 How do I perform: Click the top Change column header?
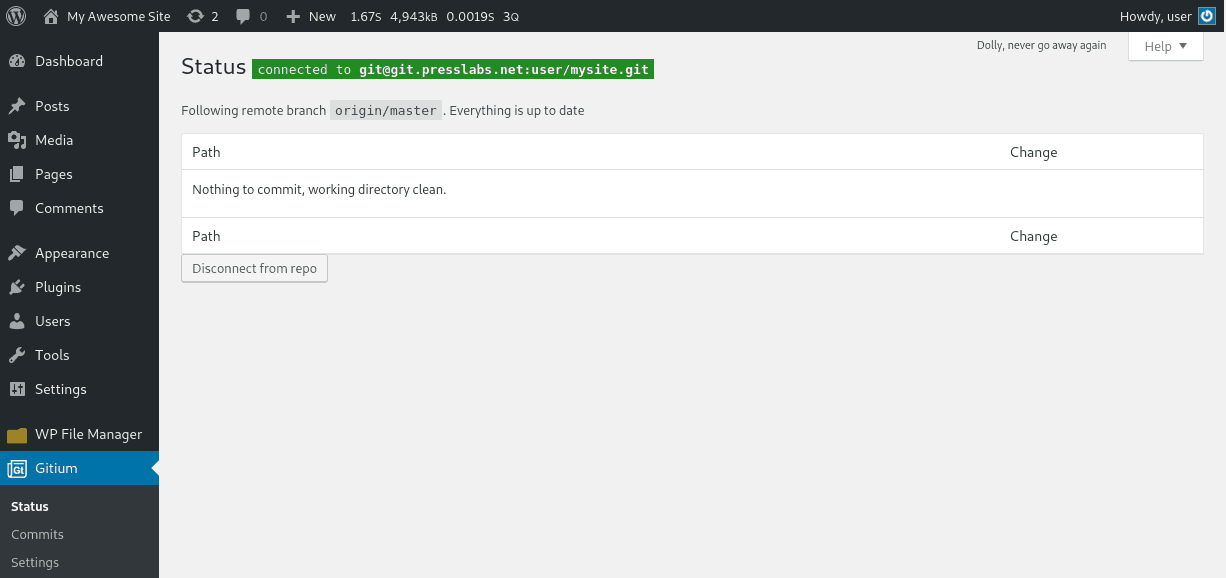pos(1034,152)
